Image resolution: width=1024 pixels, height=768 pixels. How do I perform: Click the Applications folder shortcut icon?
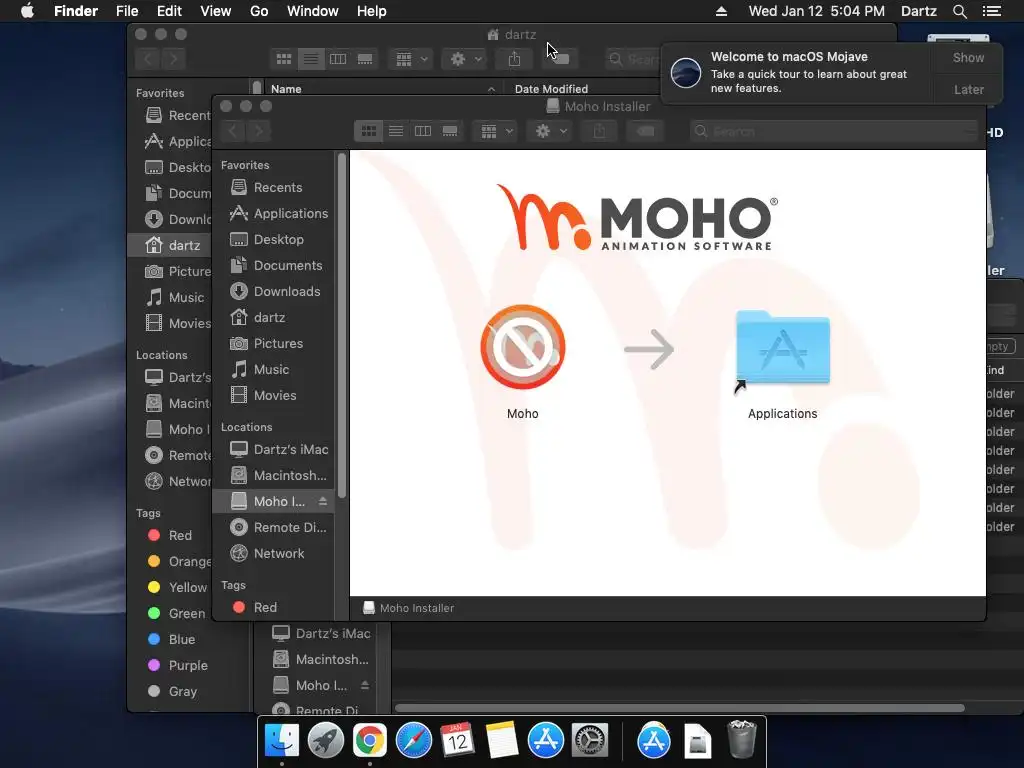(782, 350)
